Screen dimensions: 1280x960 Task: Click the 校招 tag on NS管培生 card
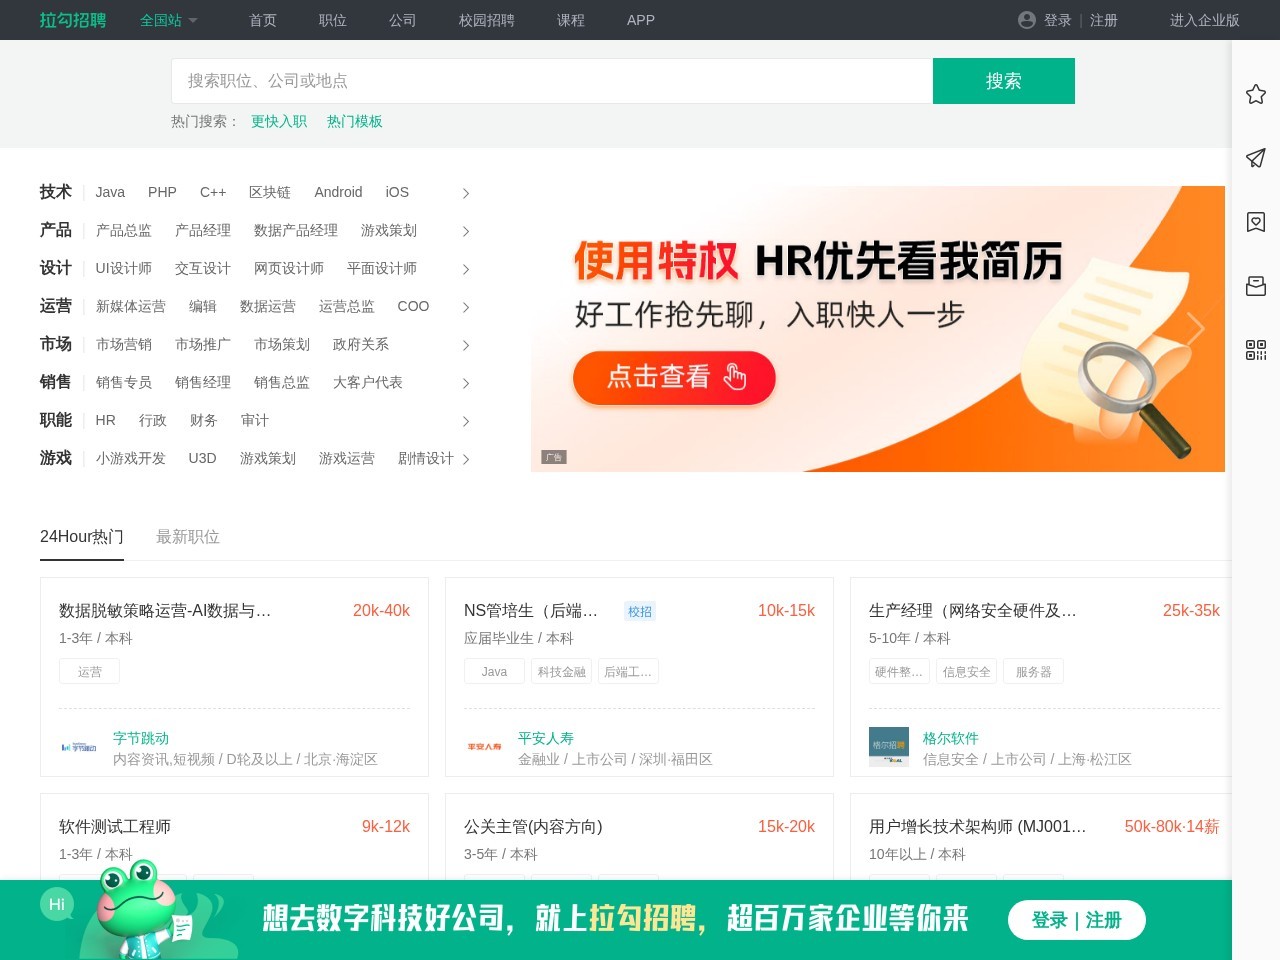click(x=640, y=611)
